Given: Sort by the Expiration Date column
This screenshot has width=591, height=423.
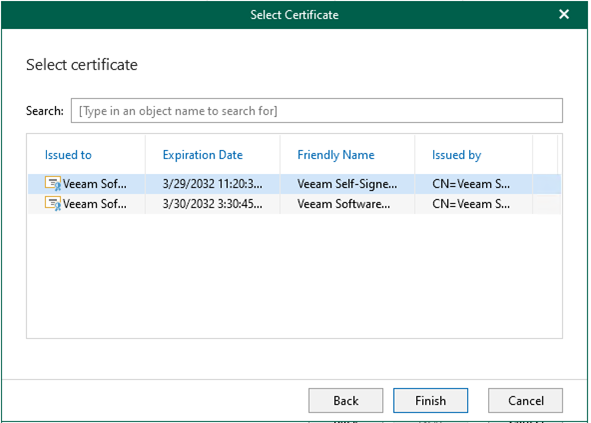Looking at the screenshot, I should click(x=203, y=155).
